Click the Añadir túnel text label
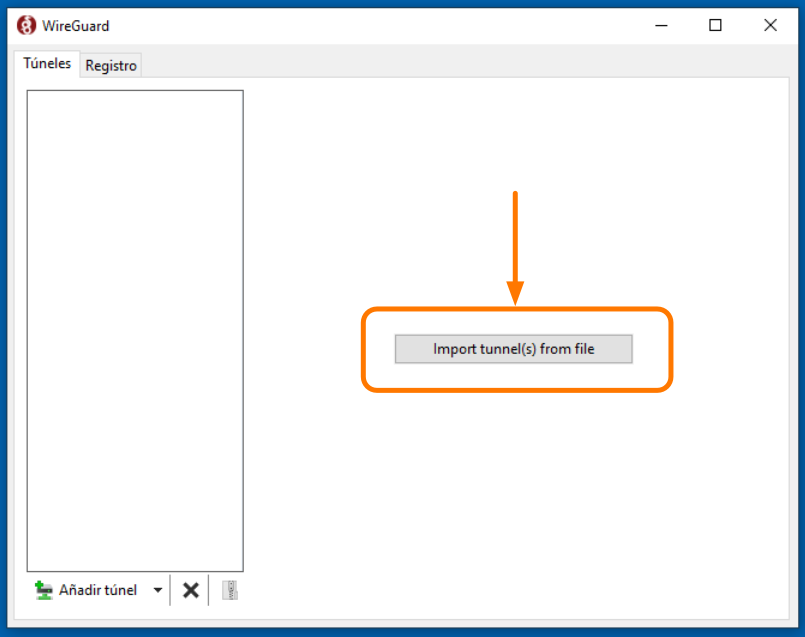This screenshot has width=805, height=637. tap(98, 590)
